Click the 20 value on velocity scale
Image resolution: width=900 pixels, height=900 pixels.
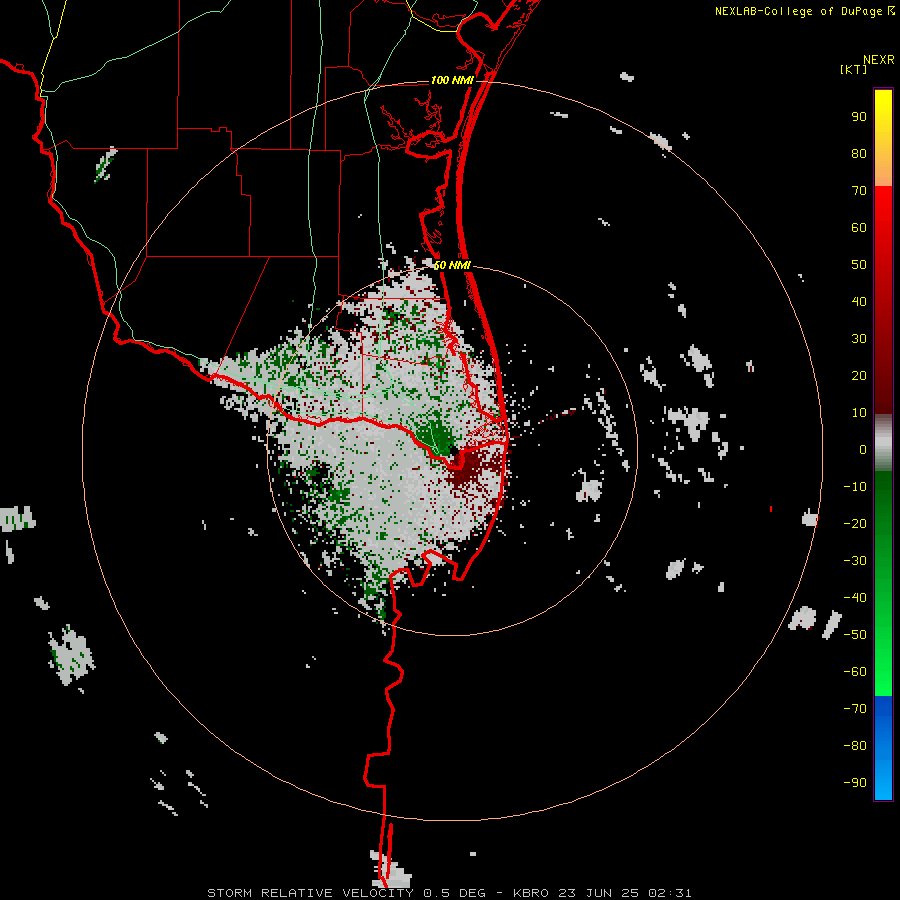click(x=859, y=375)
